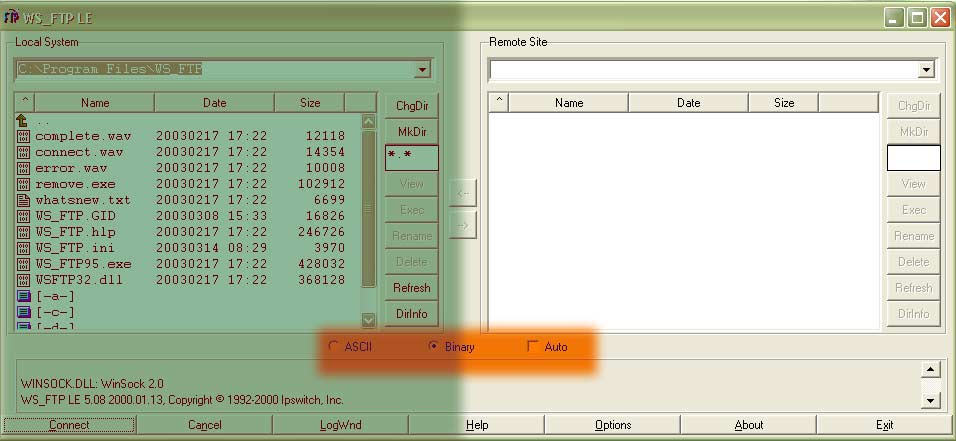This screenshot has height=441, width=956.
Task: Click the local path text field
Action: click(x=215, y=70)
